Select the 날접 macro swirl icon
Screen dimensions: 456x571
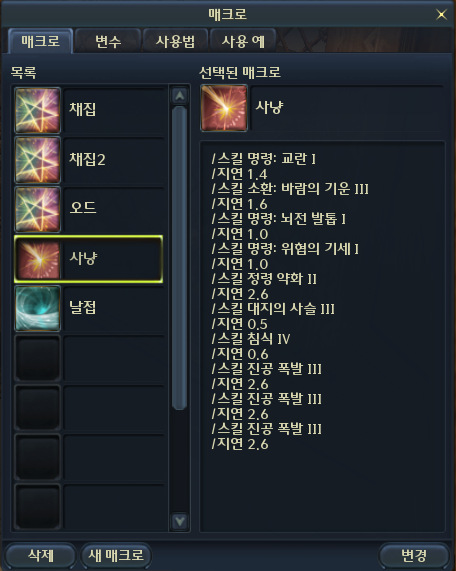[38, 308]
